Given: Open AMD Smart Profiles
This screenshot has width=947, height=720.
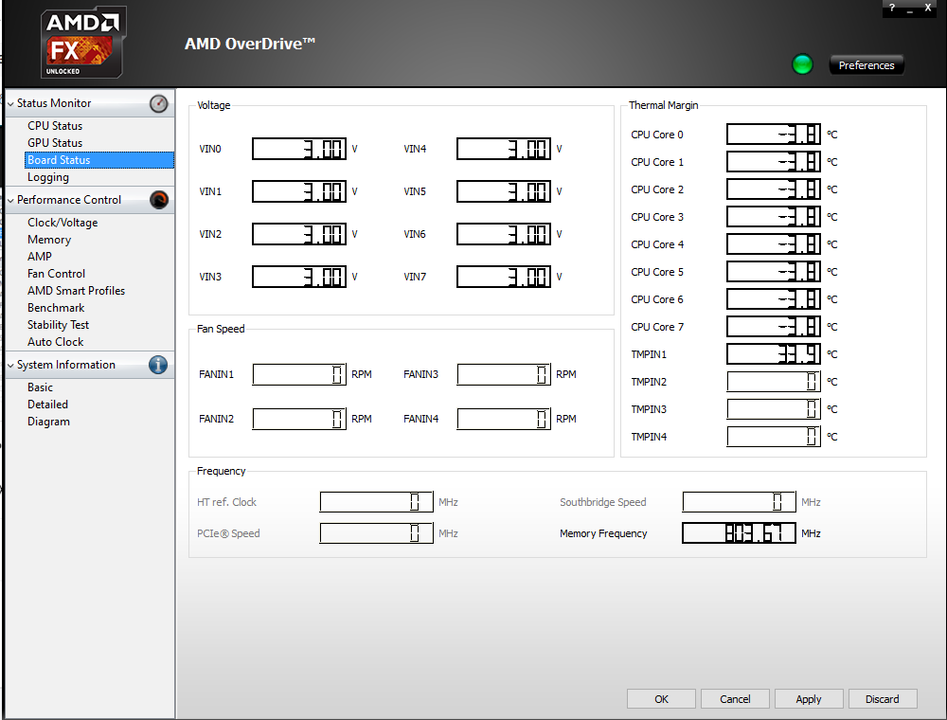Looking at the screenshot, I should click(76, 291).
